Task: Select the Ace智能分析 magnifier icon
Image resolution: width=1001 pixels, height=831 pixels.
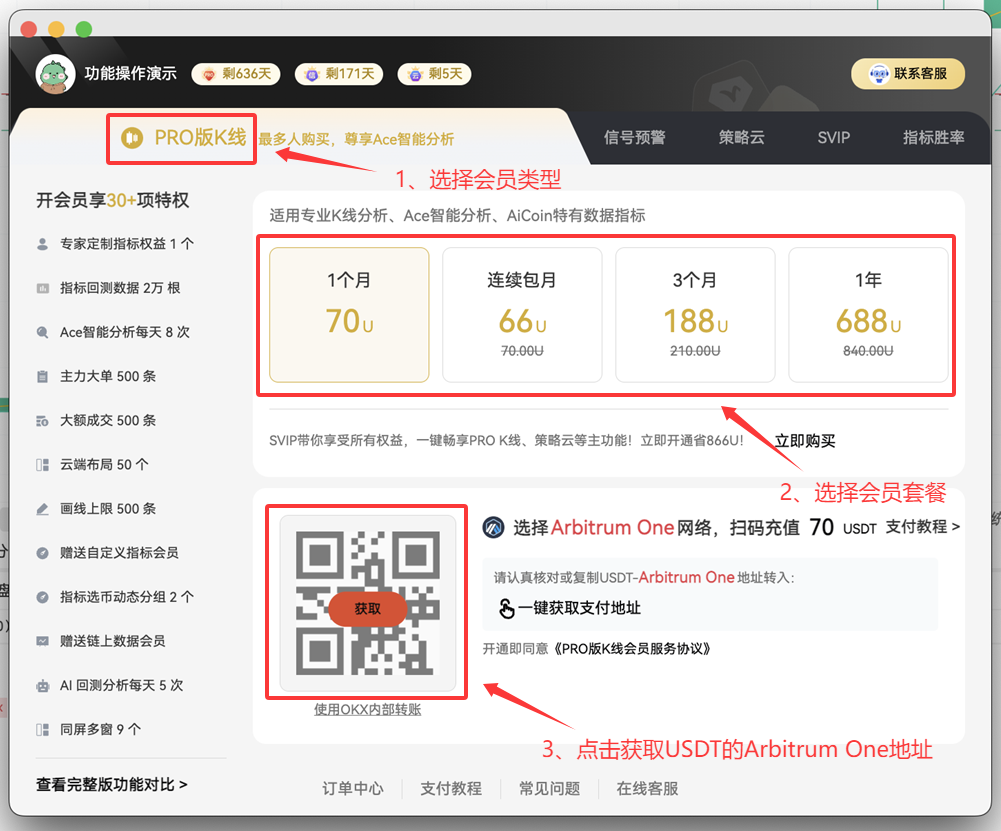Action: tap(43, 331)
